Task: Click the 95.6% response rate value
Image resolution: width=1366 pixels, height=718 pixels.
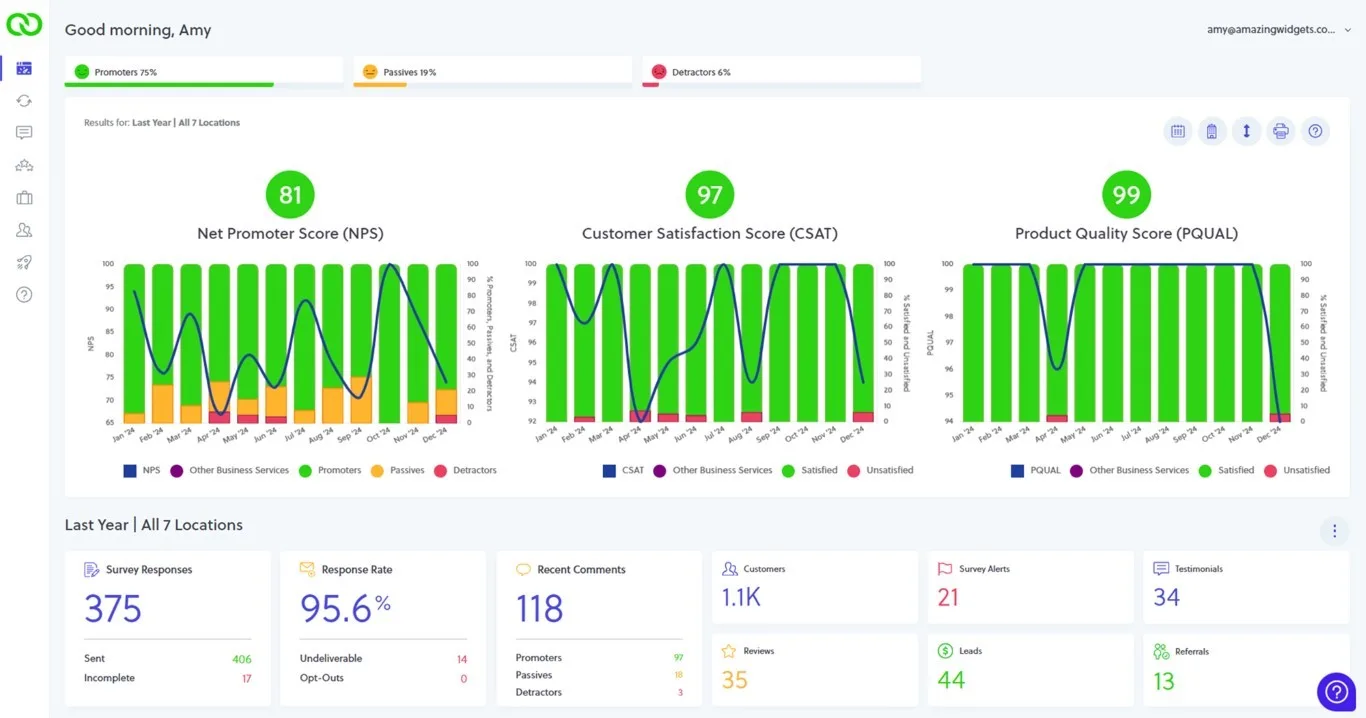Action: pyautogui.click(x=345, y=608)
